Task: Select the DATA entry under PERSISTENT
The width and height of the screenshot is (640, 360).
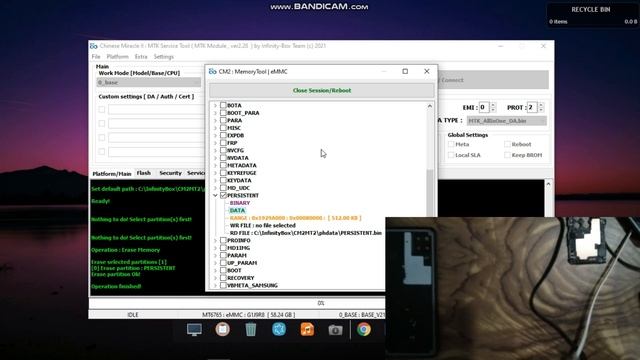Action: tap(237, 211)
